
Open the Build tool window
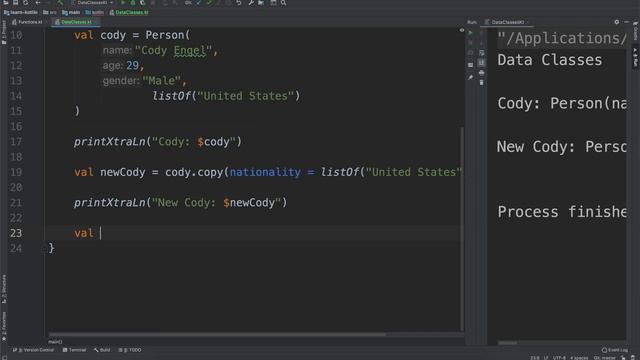(x=102, y=350)
